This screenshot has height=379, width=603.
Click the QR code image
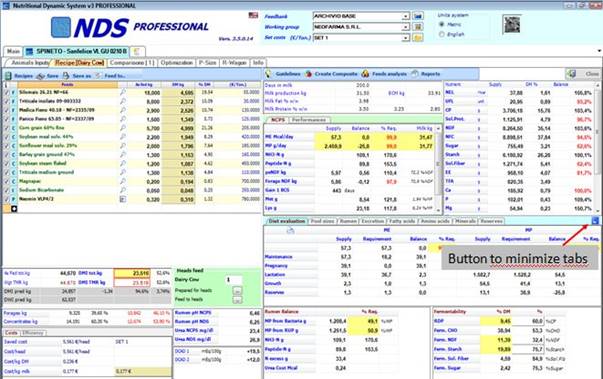click(512, 24)
